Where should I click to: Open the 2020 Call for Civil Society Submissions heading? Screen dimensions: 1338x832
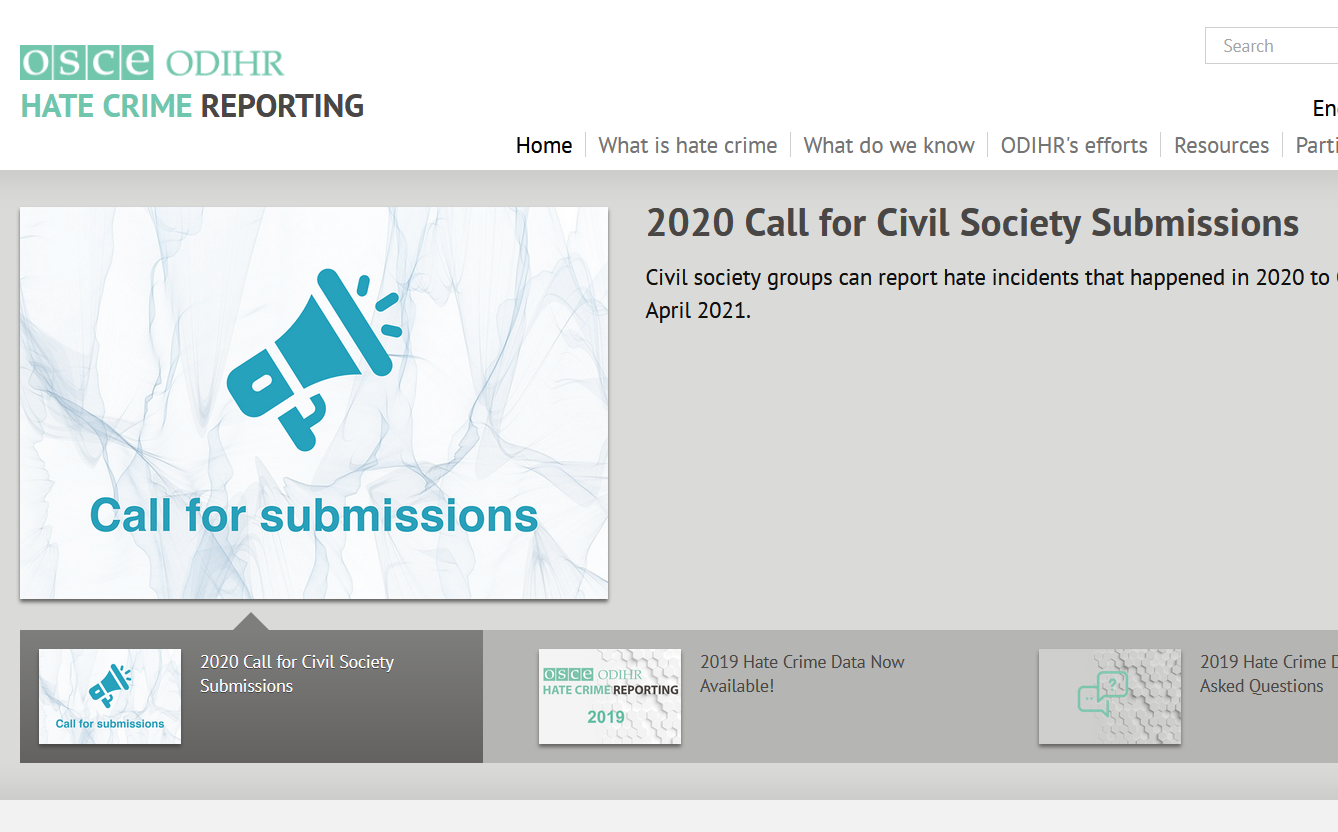(x=971, y=223)
